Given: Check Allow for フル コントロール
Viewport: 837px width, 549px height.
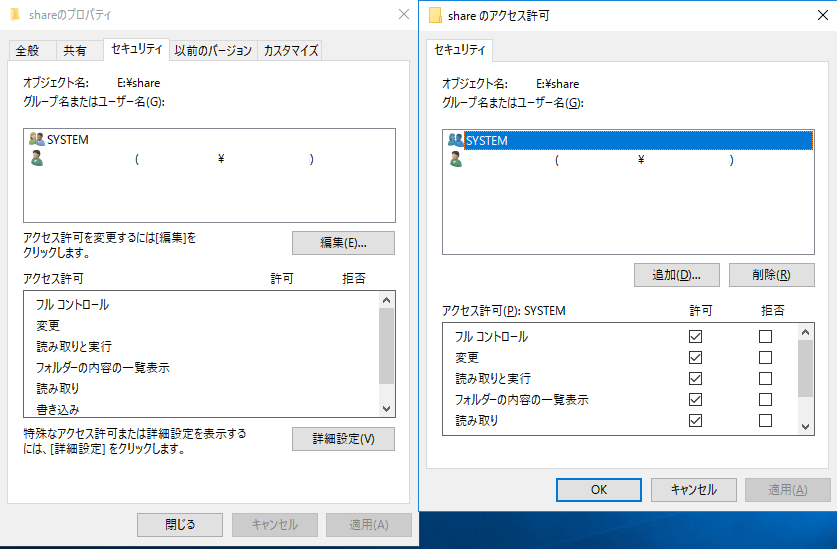Looking at the screenshot, I should click(695, 336).
